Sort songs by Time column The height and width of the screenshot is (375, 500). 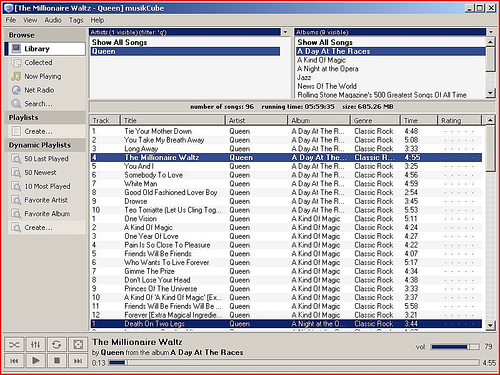tap(419, 120)
